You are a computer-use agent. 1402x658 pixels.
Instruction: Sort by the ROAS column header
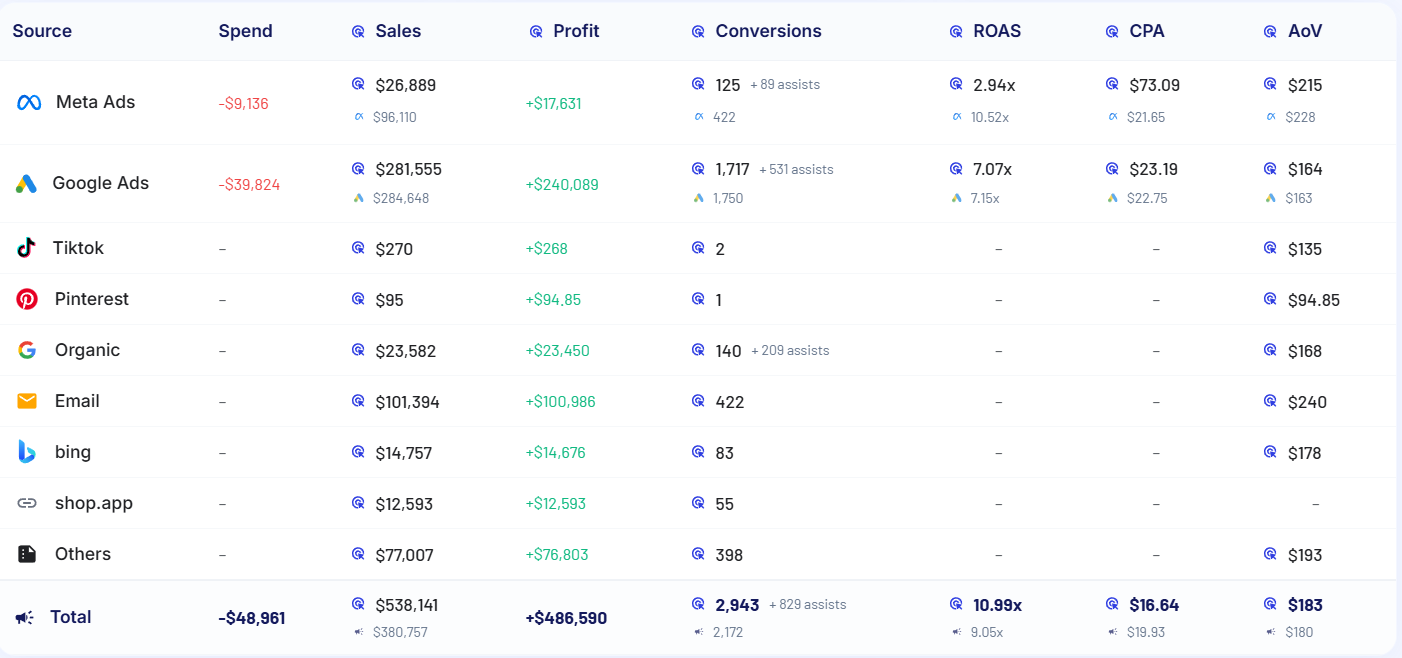(x=997, y=31)
